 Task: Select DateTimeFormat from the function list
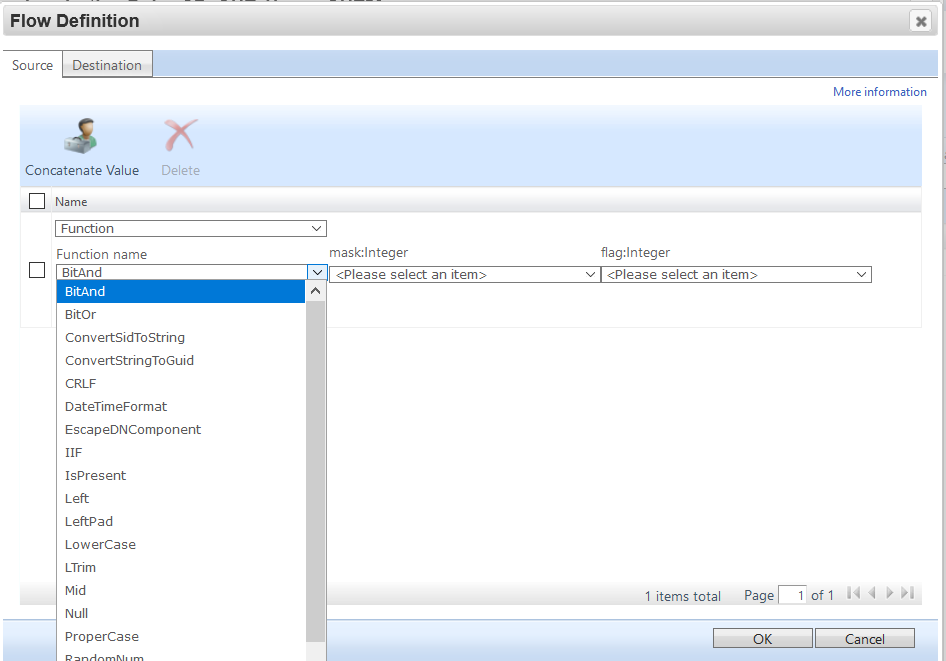116,406
